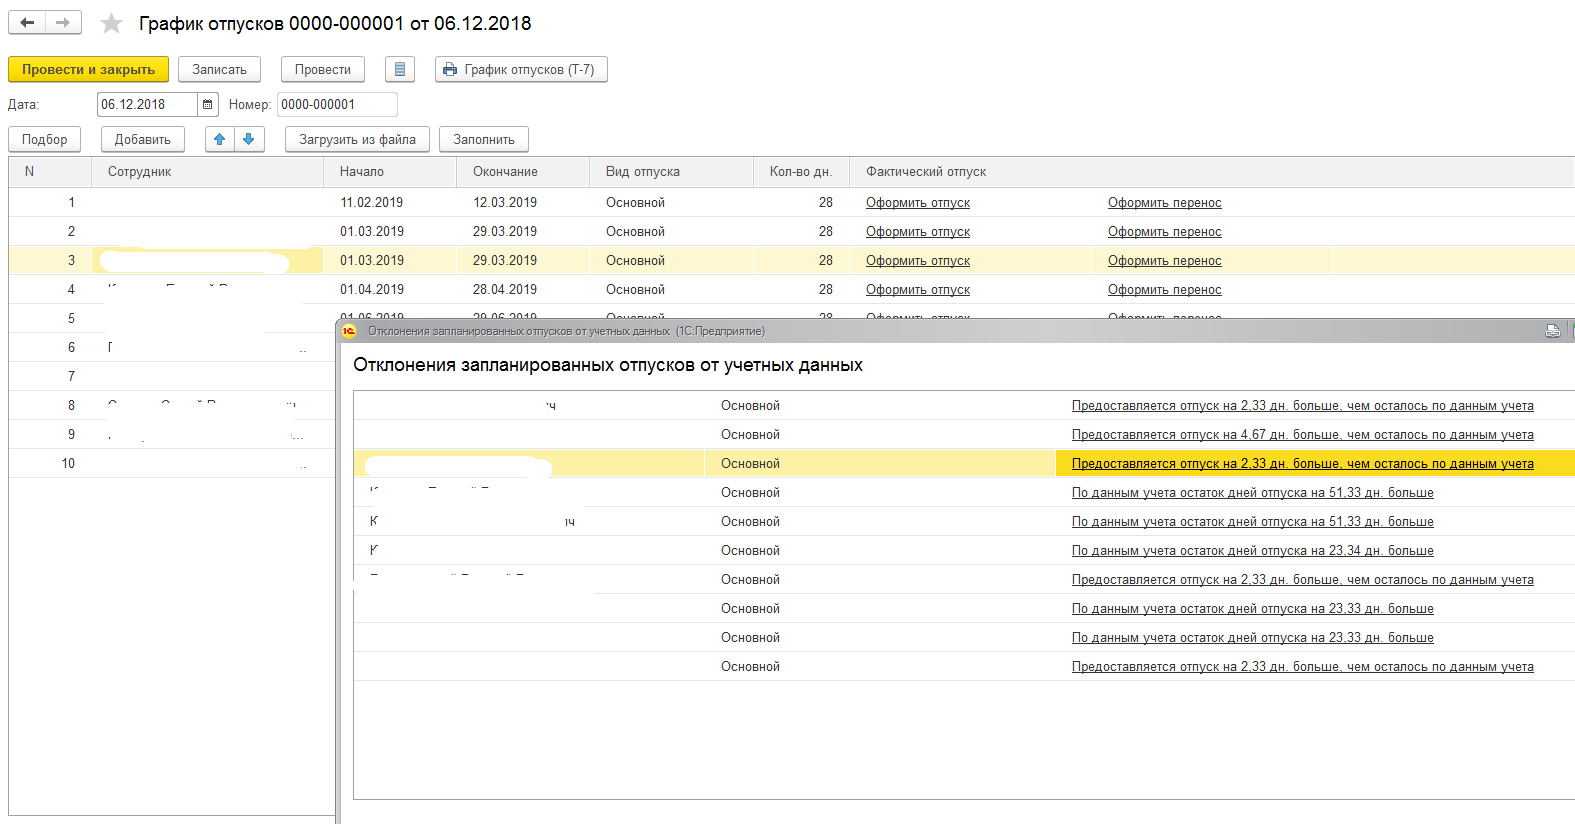Click the back navigation arrow

27,22
